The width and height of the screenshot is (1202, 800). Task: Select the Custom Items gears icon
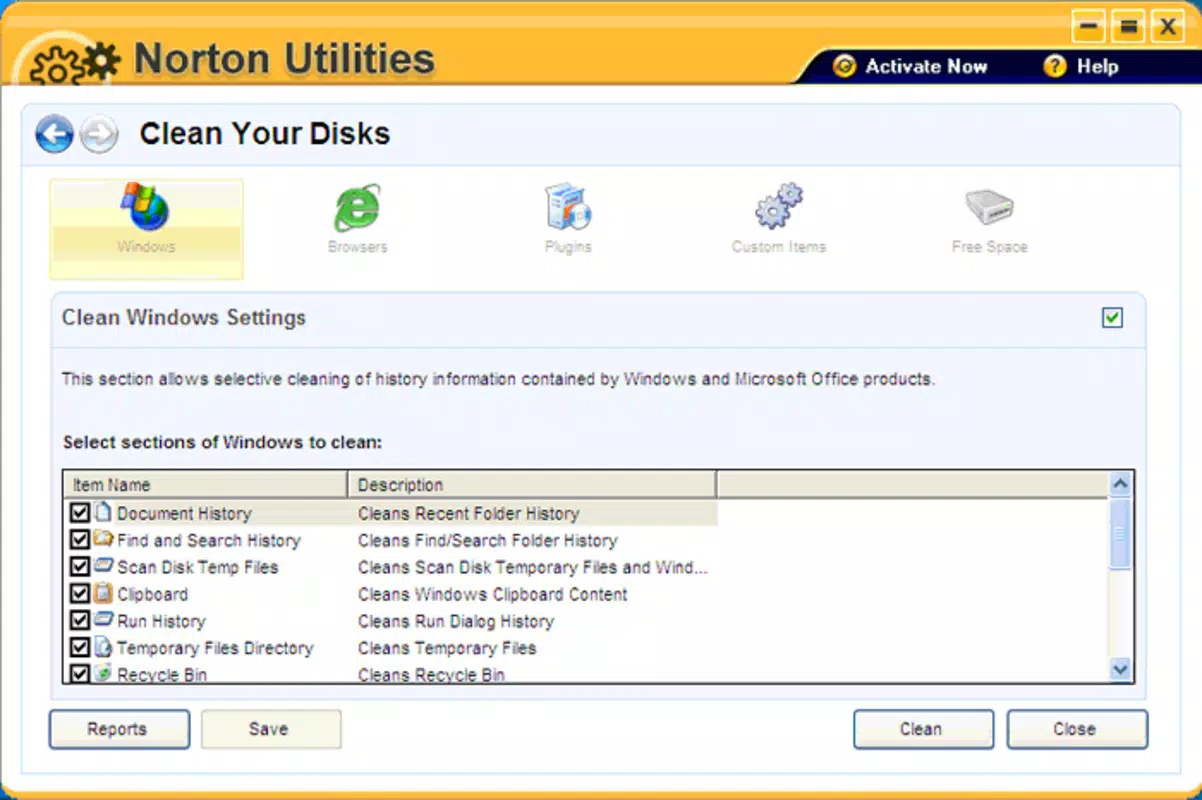pyautogui.click(x=779, y=207)
